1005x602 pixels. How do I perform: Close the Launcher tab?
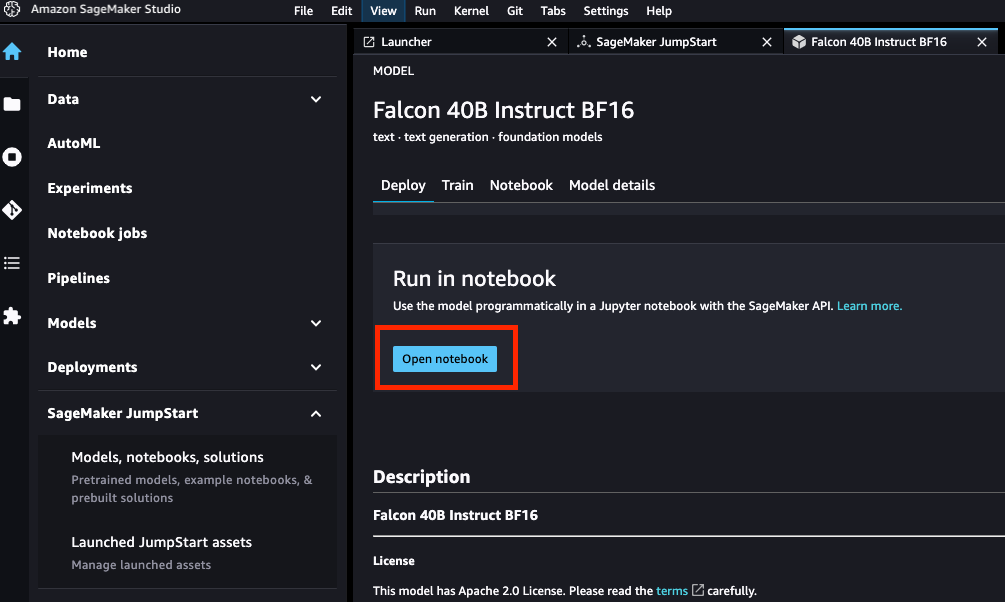[x=552, y=42]
